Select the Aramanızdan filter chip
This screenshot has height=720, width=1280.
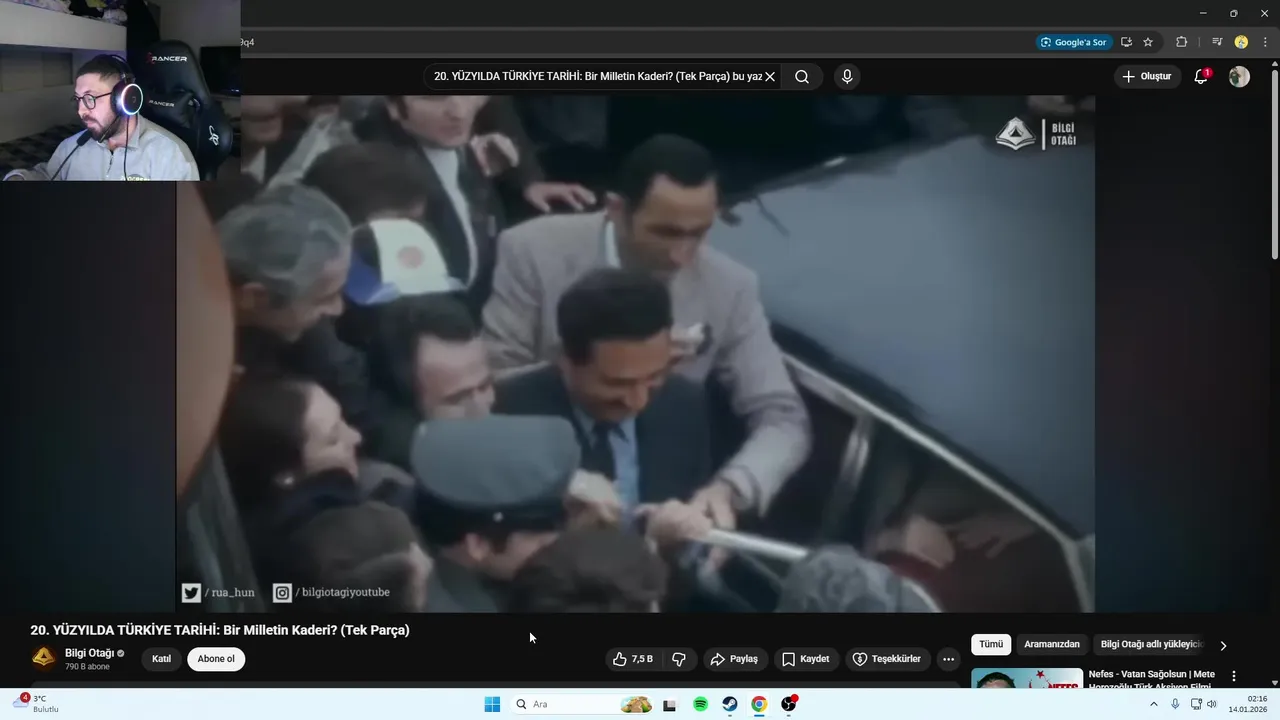pyautogui.click(x=1052, y=645)
